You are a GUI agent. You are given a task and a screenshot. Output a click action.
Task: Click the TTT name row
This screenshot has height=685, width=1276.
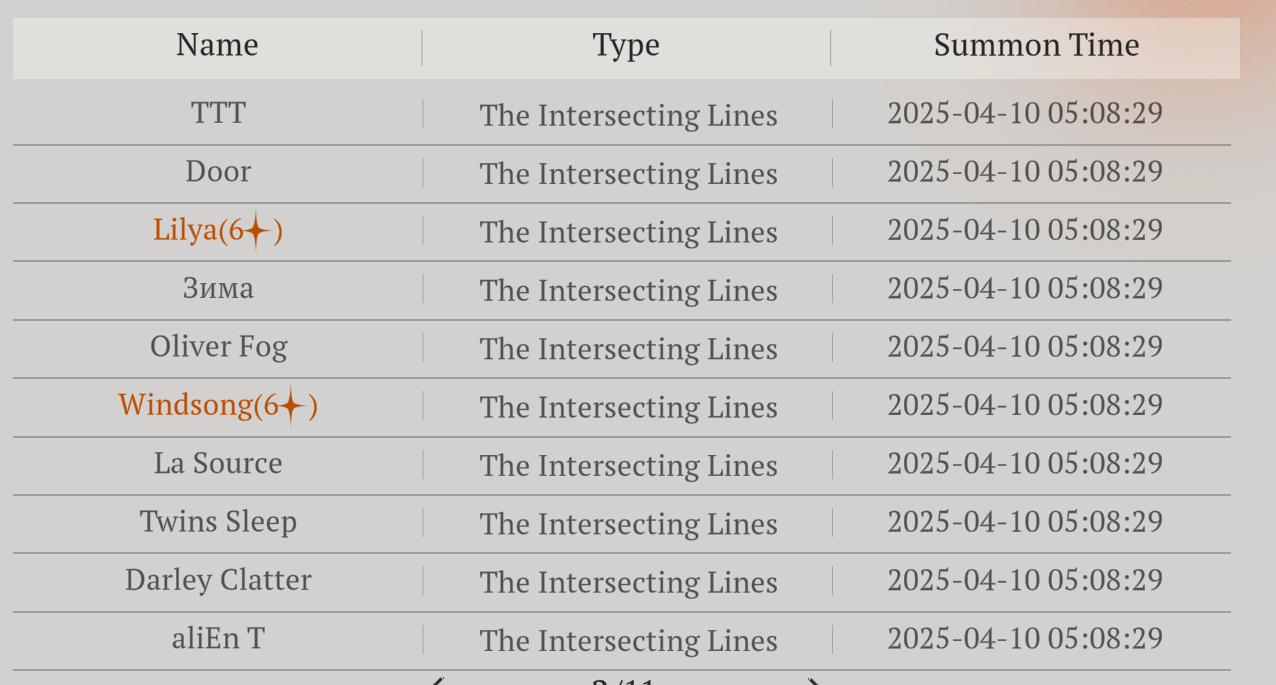(218, 113)
